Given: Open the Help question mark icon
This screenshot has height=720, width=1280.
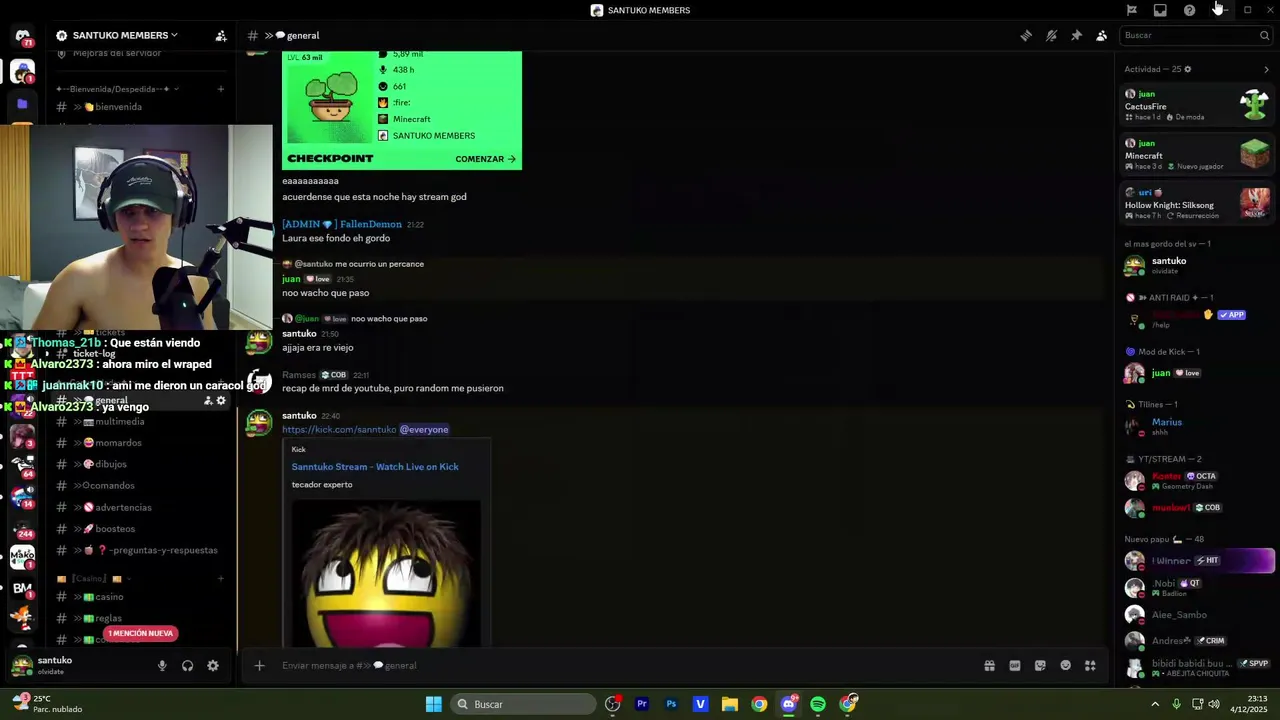Looking at the screenshot, I should click(x=1189, y=10).
